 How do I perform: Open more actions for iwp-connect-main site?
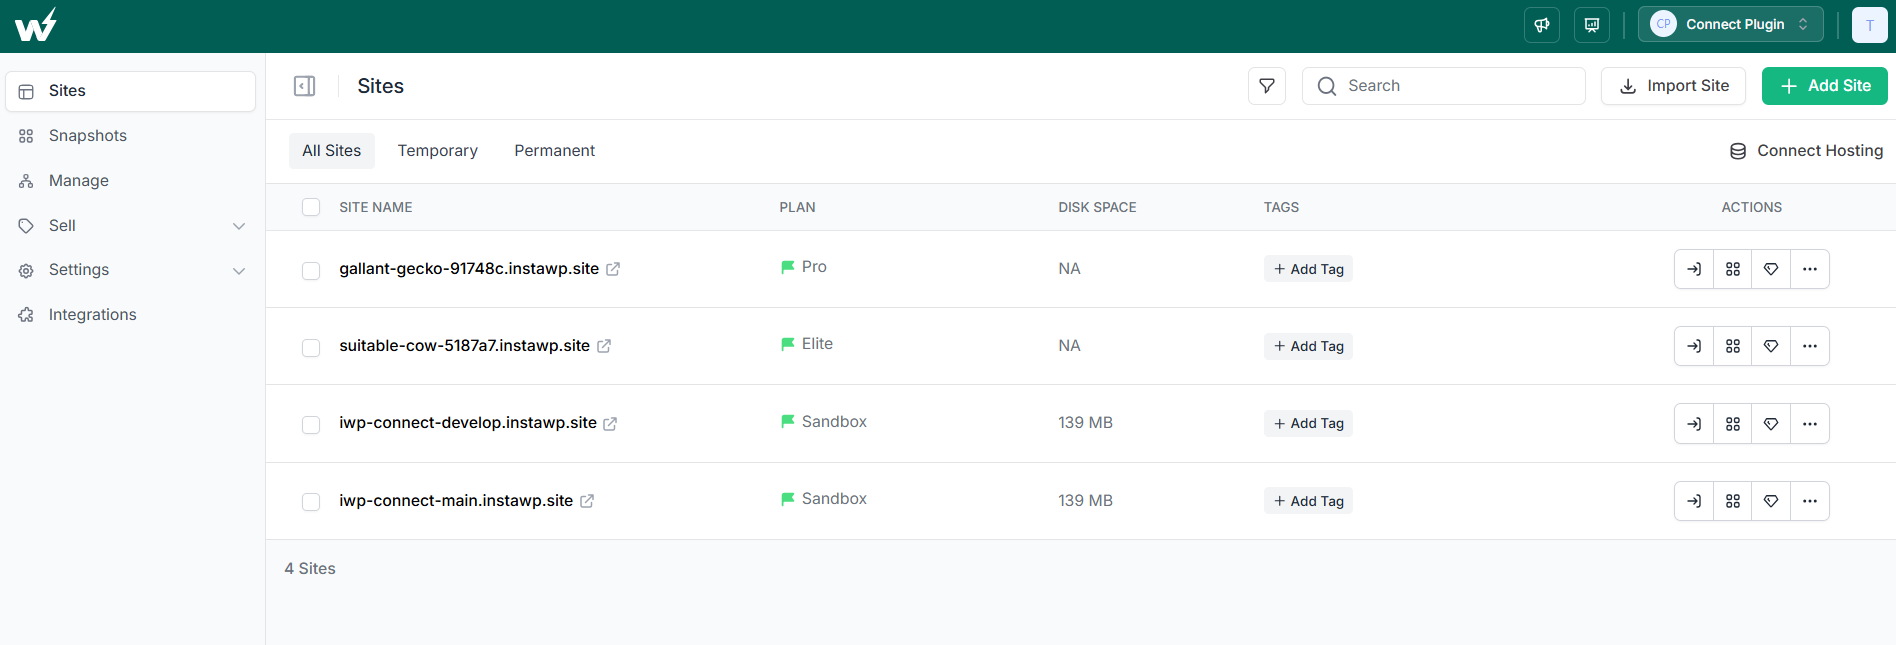tap(1810, 501)
